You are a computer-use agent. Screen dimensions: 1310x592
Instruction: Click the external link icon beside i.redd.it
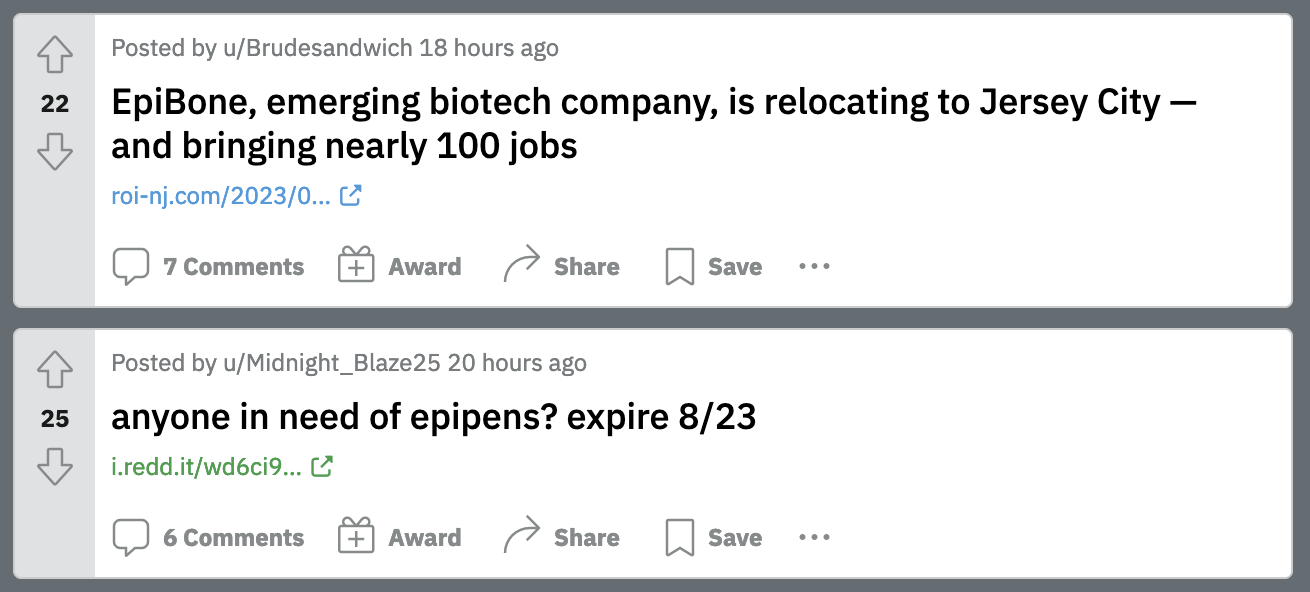(x=322, y=466)
